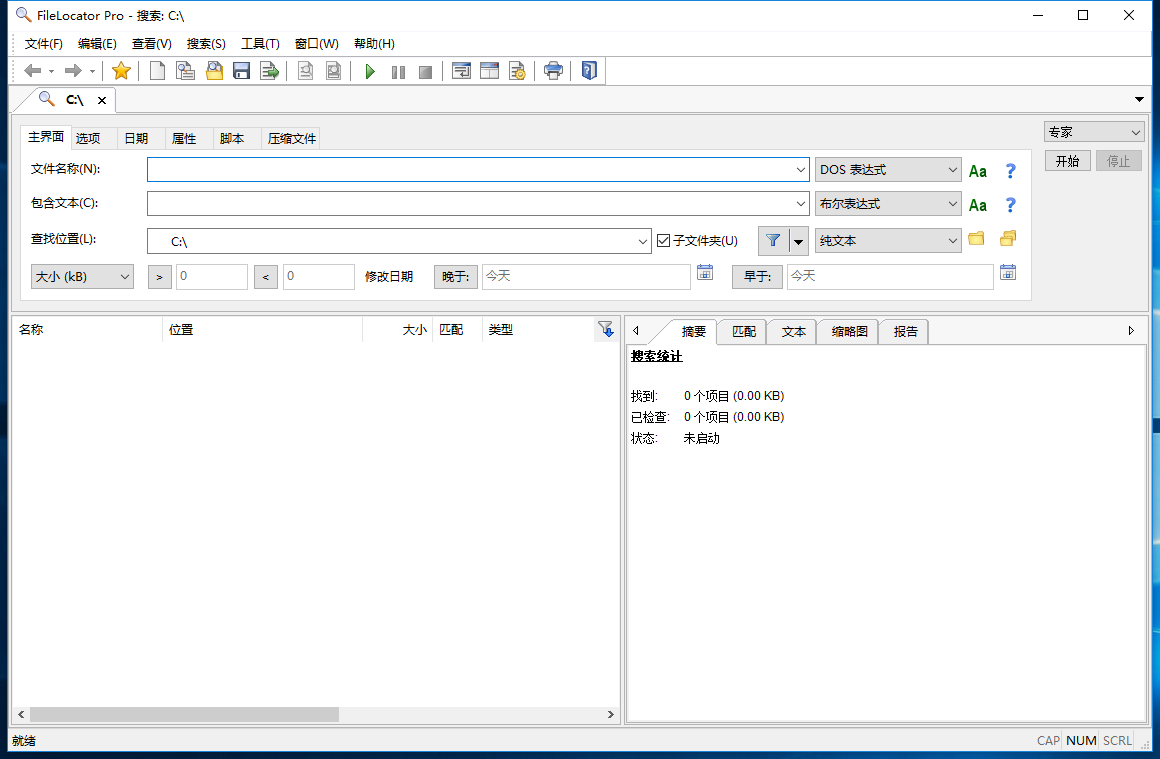Open the settings document gear icon

coord(517,71)
